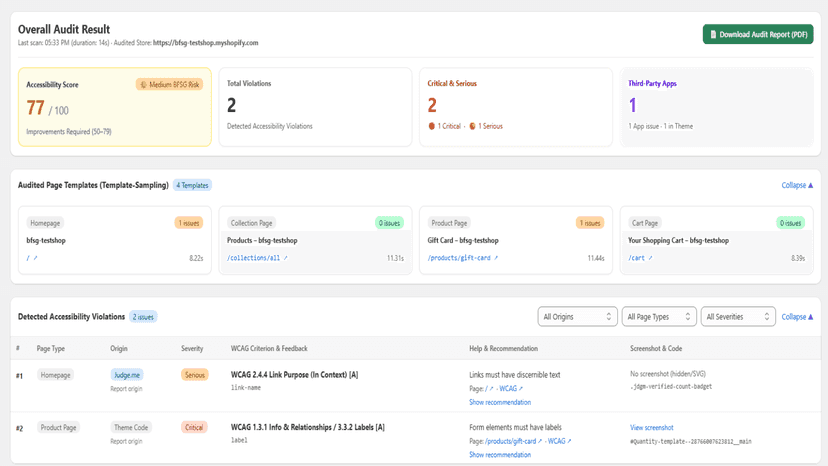Collapse the Detected Accessibility Violations section
The height and width of the screenshot is (466, 828).
pyautogui.click(x=797, y=316)
